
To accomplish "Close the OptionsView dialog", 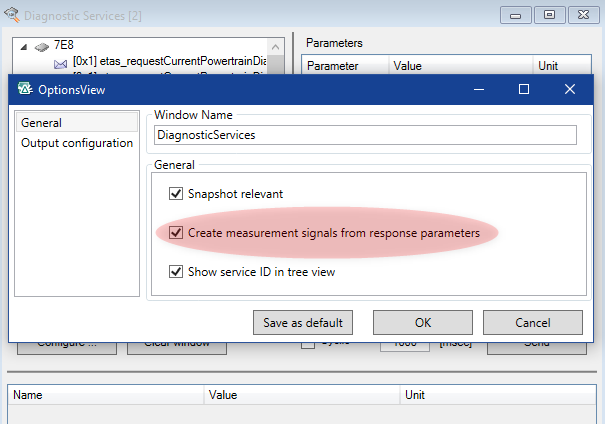I will (570, 89).
